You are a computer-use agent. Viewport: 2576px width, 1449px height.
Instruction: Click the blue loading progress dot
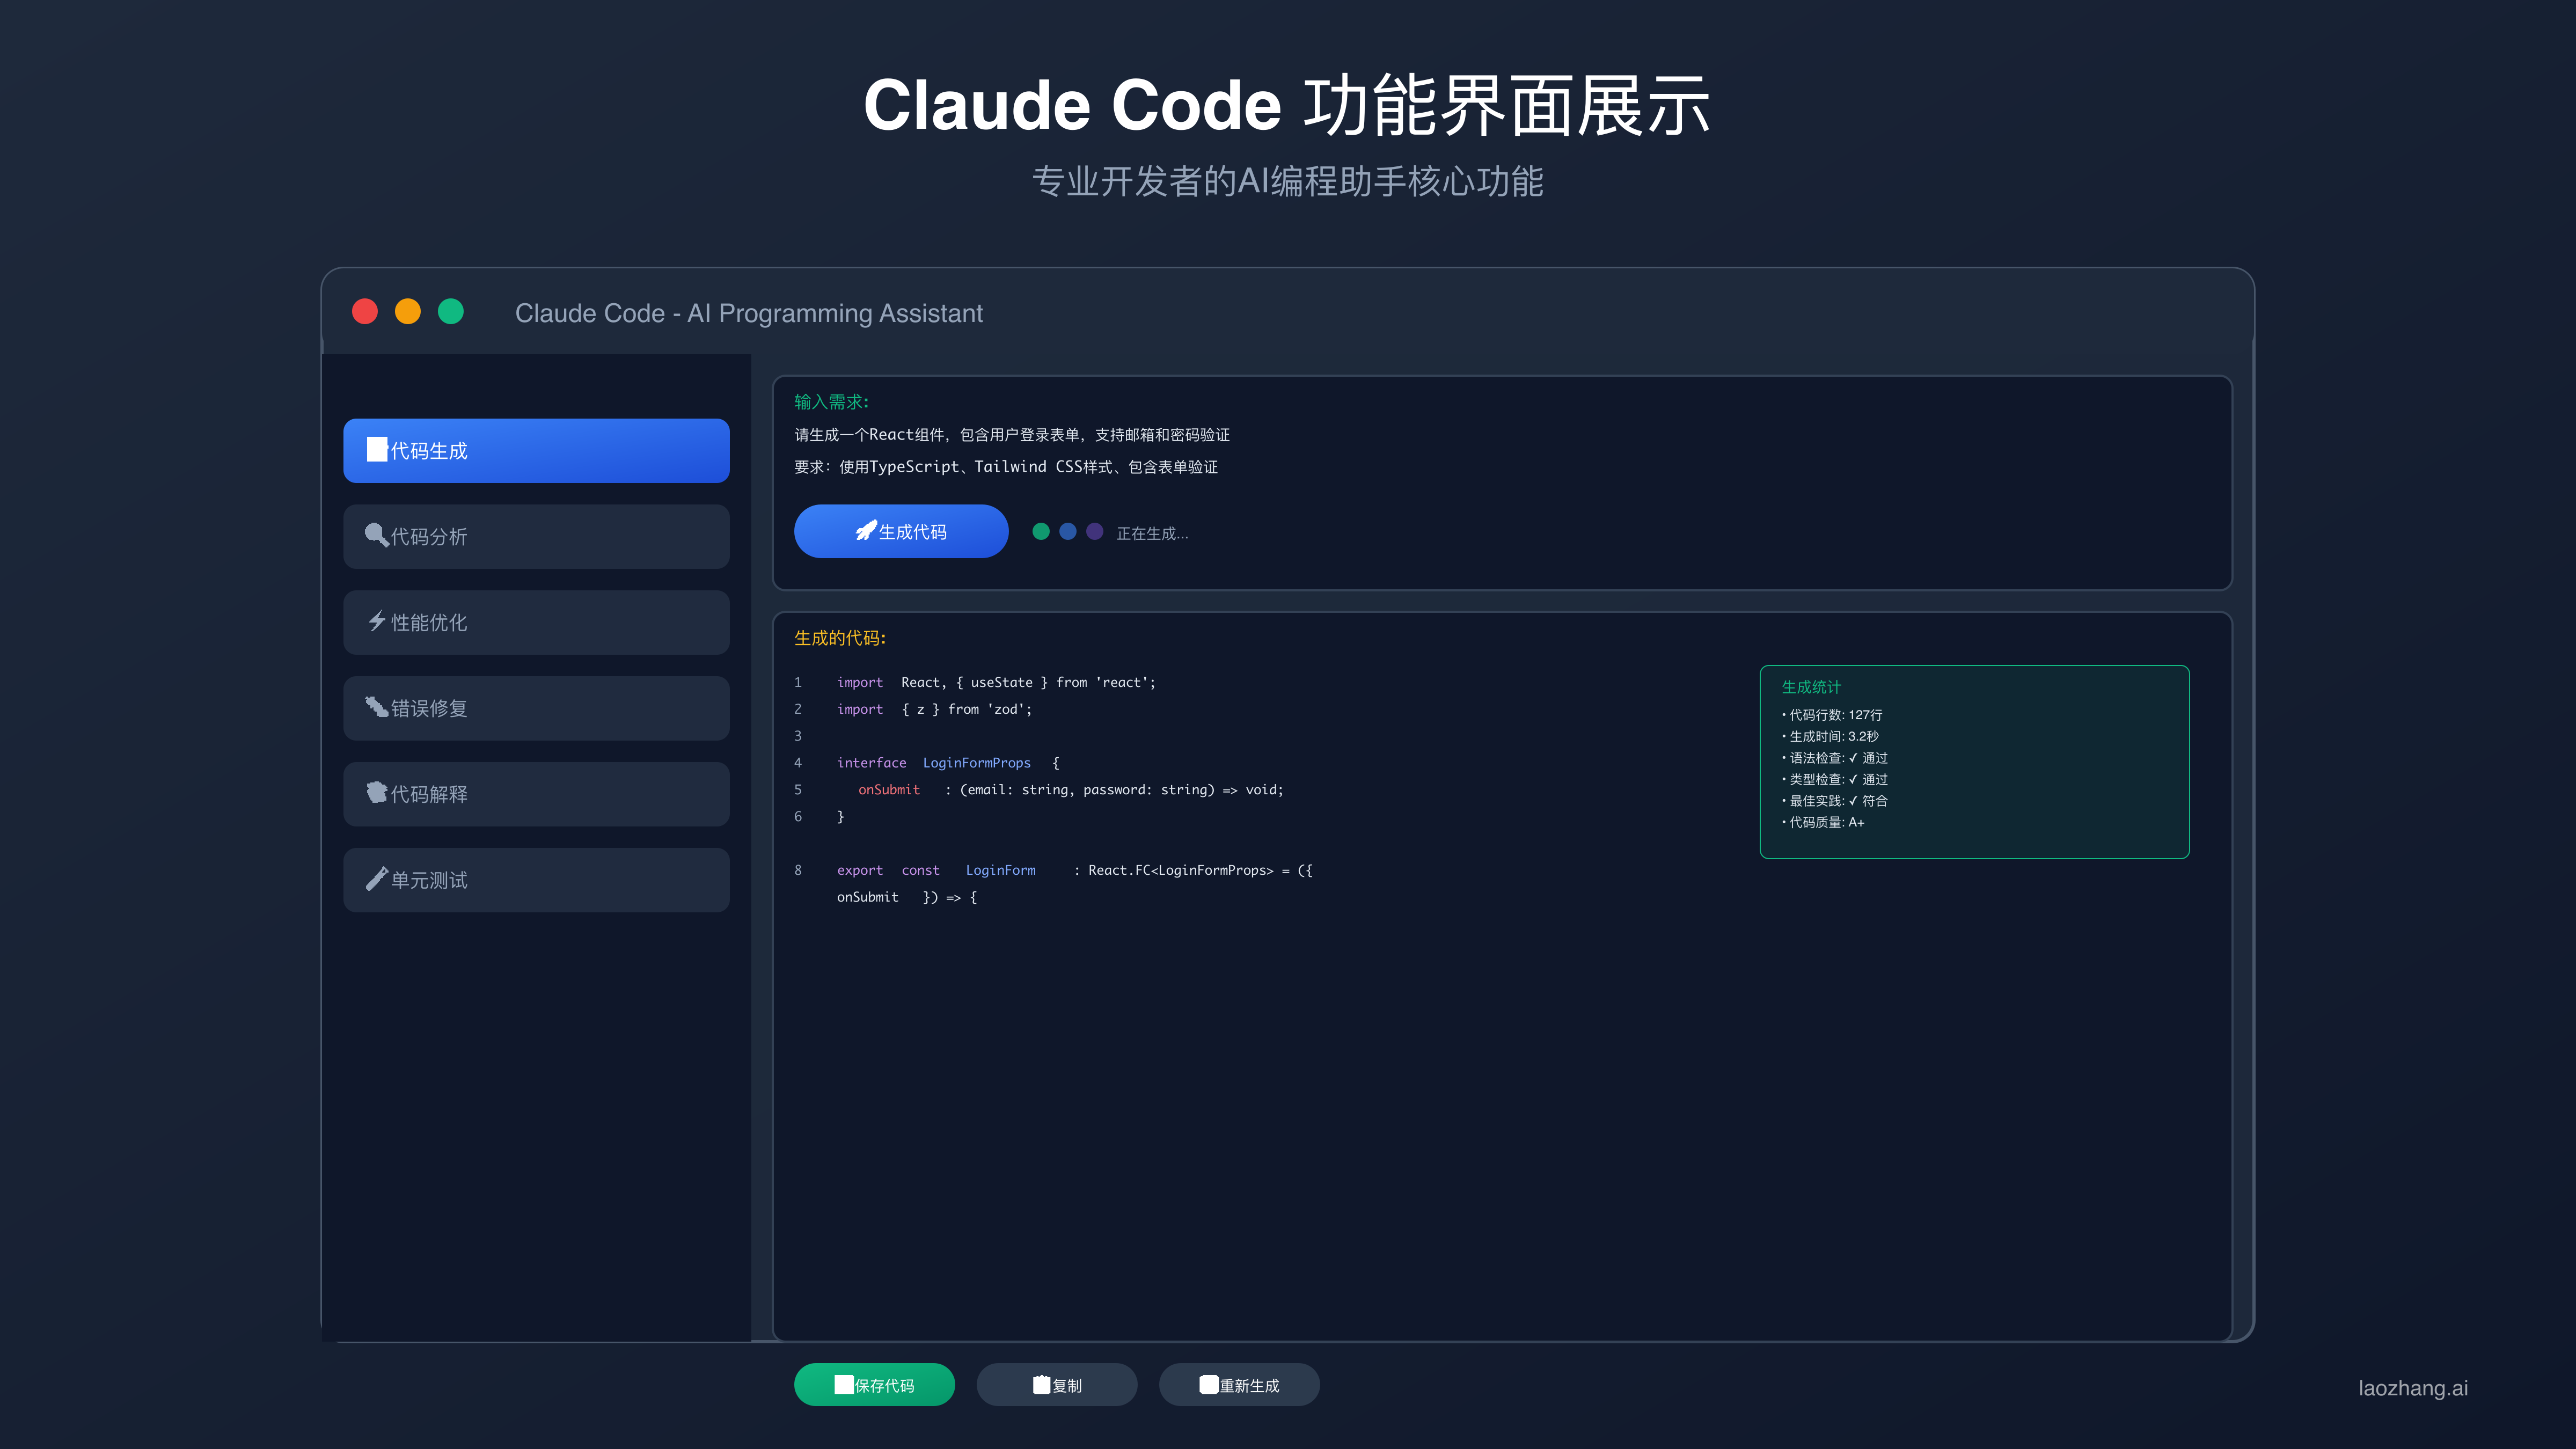[1068, 532]
